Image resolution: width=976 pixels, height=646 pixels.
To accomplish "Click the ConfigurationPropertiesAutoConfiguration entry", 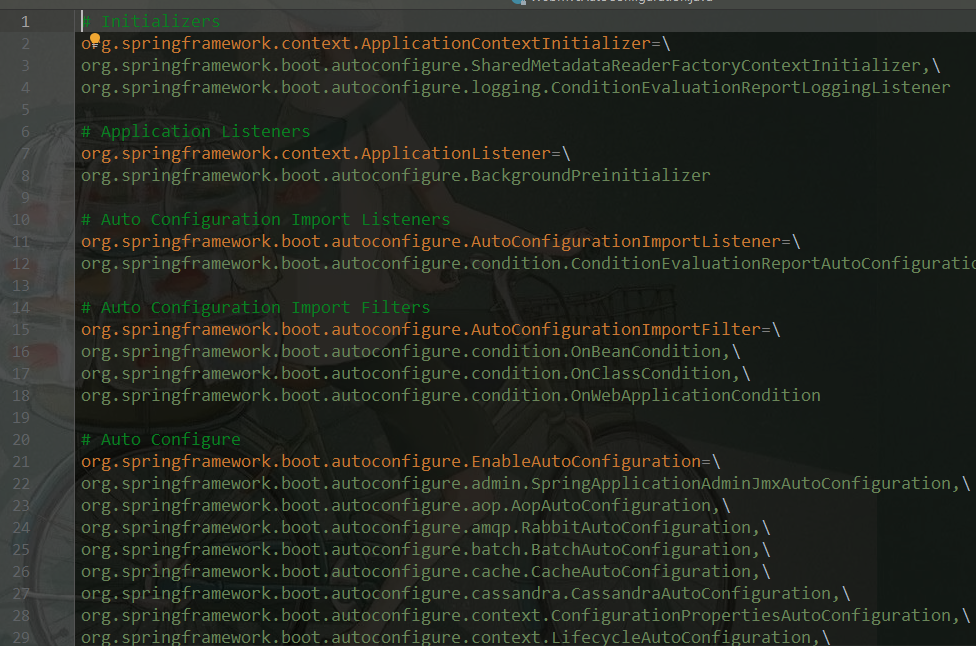I will (x=525, y=616).
